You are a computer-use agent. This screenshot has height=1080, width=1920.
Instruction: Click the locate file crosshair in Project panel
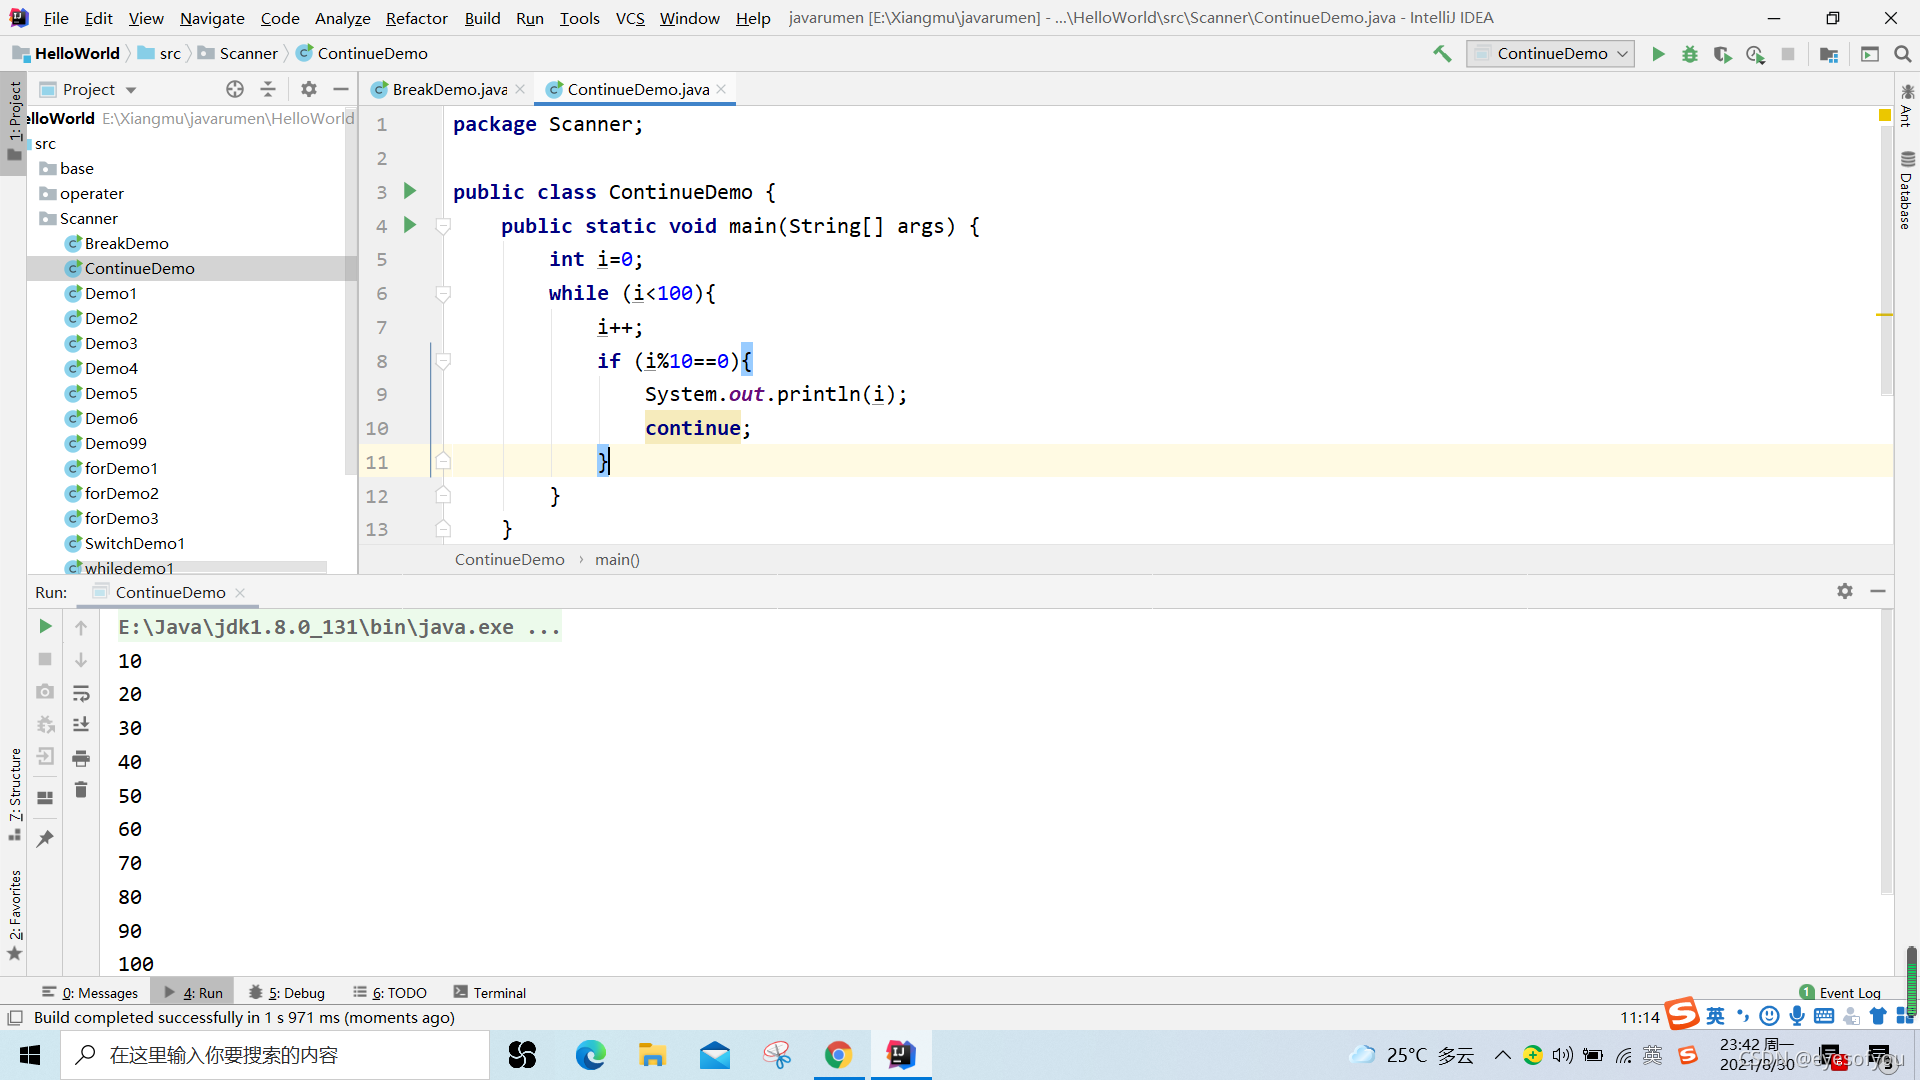tap(235, 89)
